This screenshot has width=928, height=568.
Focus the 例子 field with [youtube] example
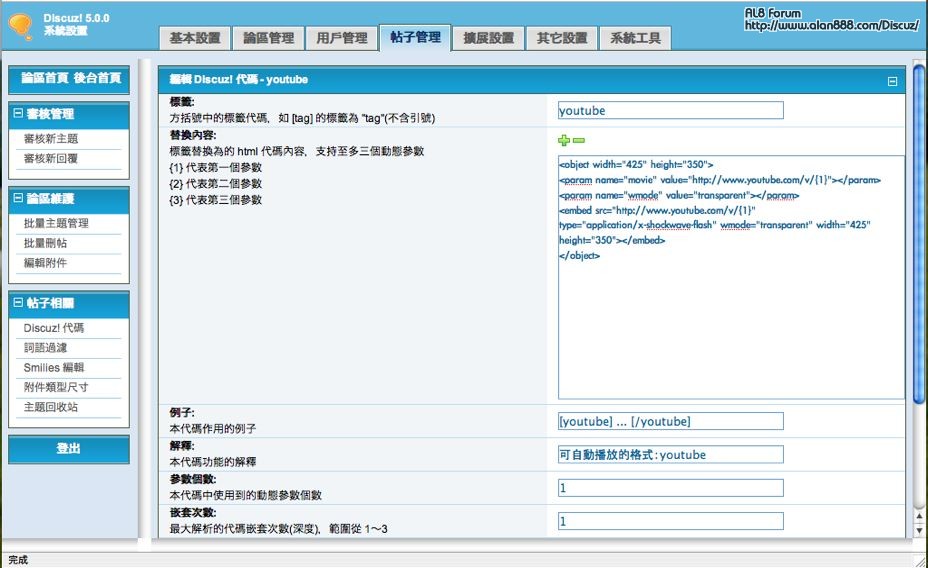click(671, 421)
